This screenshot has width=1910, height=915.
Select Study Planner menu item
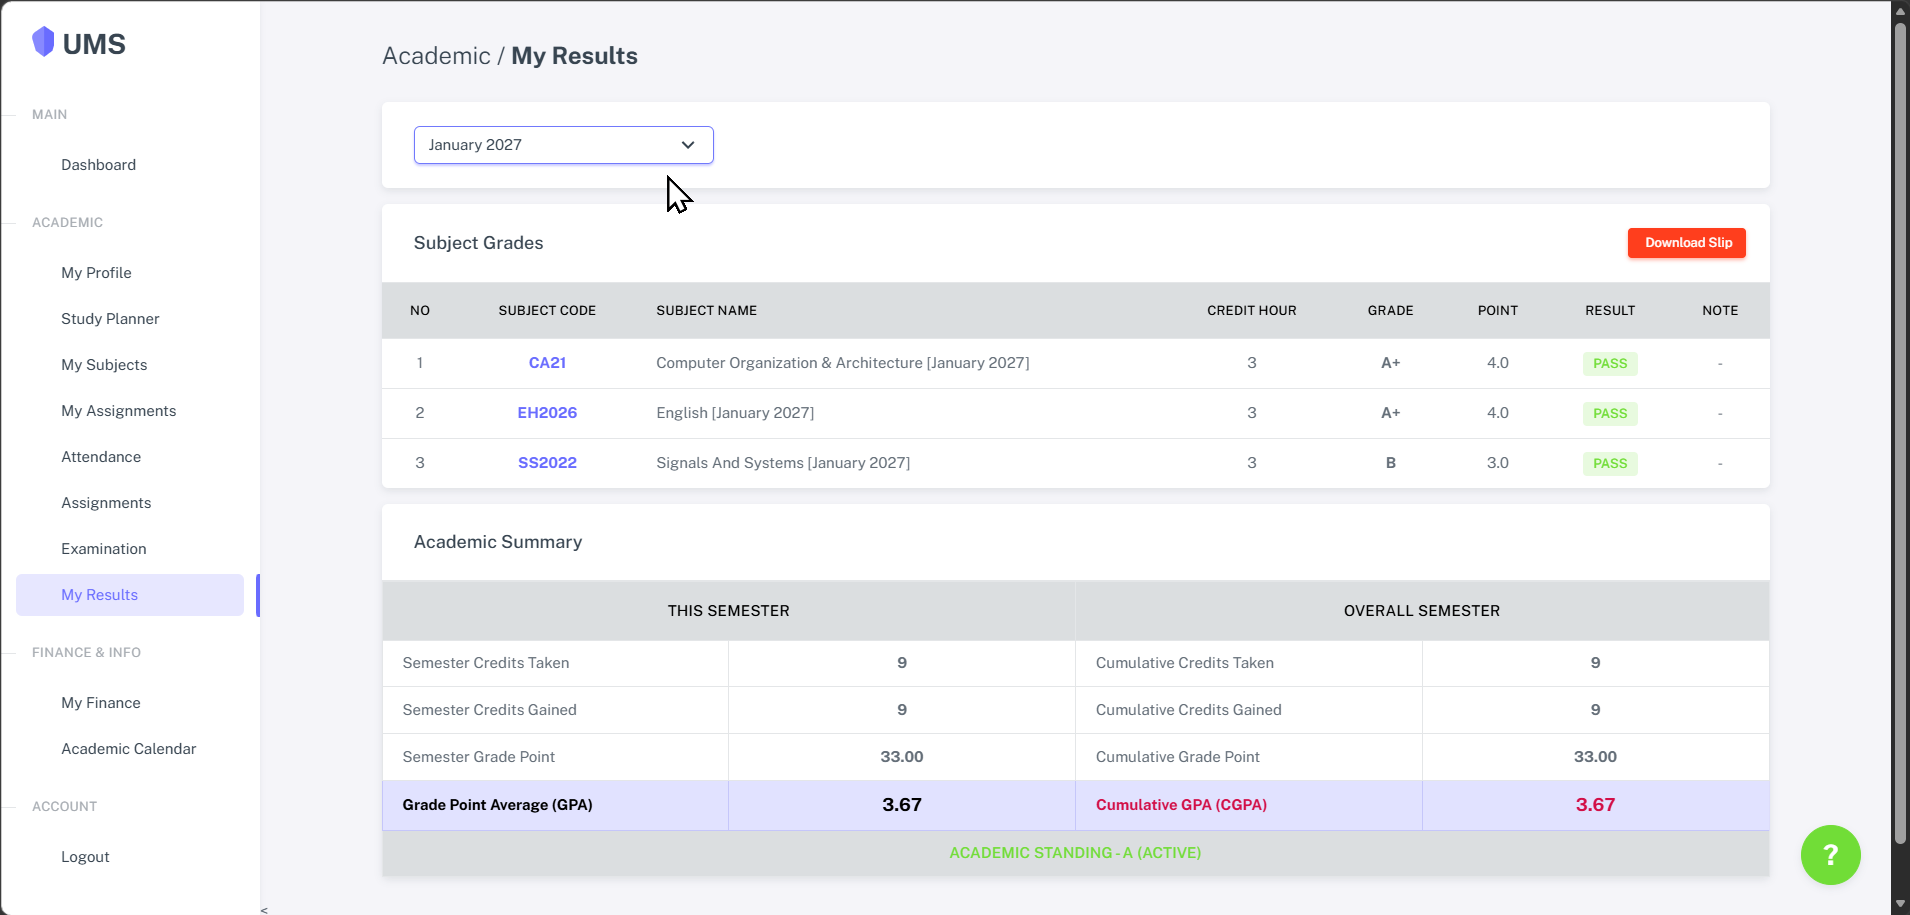(110, 319)
